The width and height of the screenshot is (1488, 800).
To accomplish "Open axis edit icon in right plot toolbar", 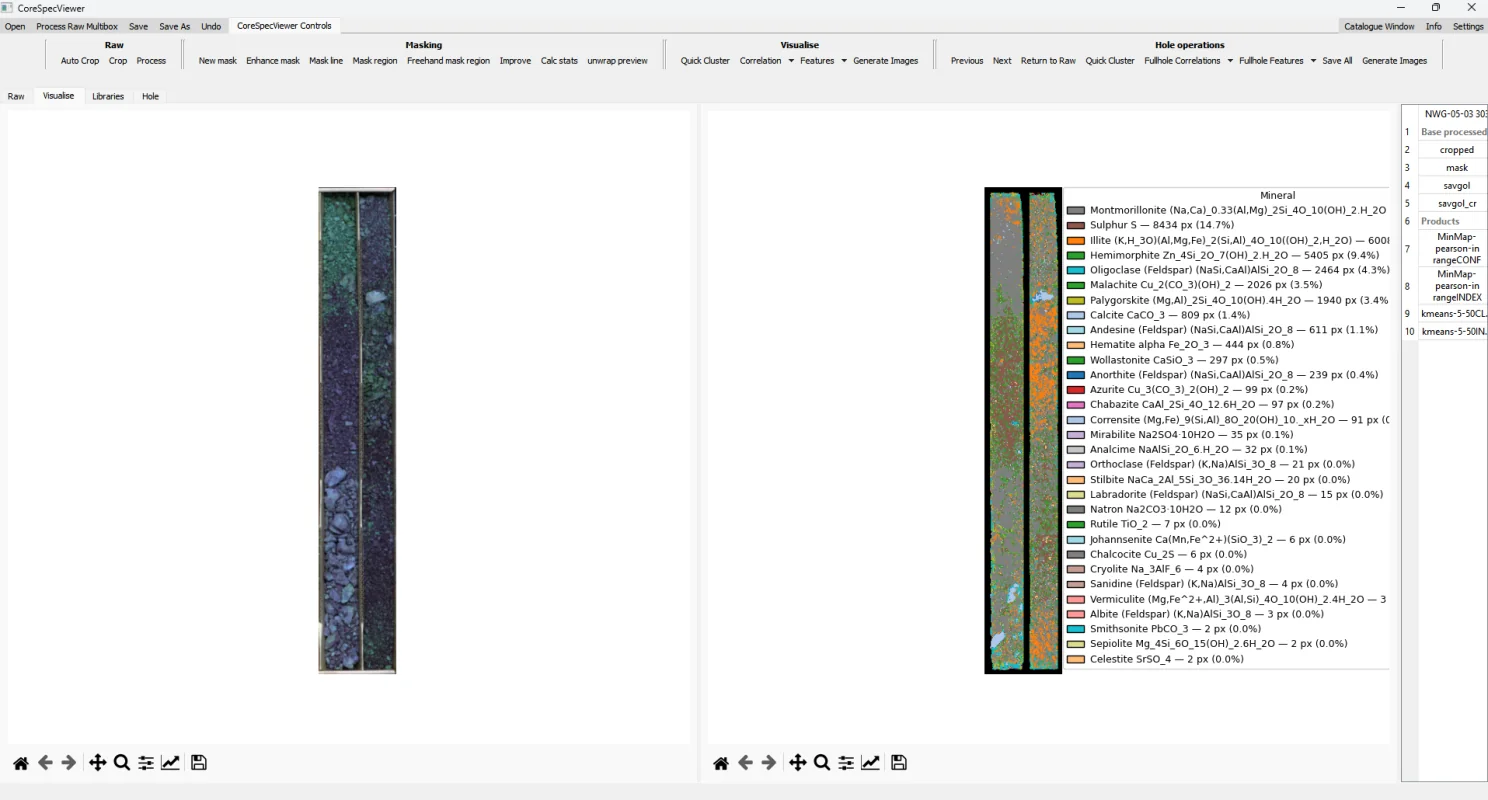I will [x=871, y=763].
